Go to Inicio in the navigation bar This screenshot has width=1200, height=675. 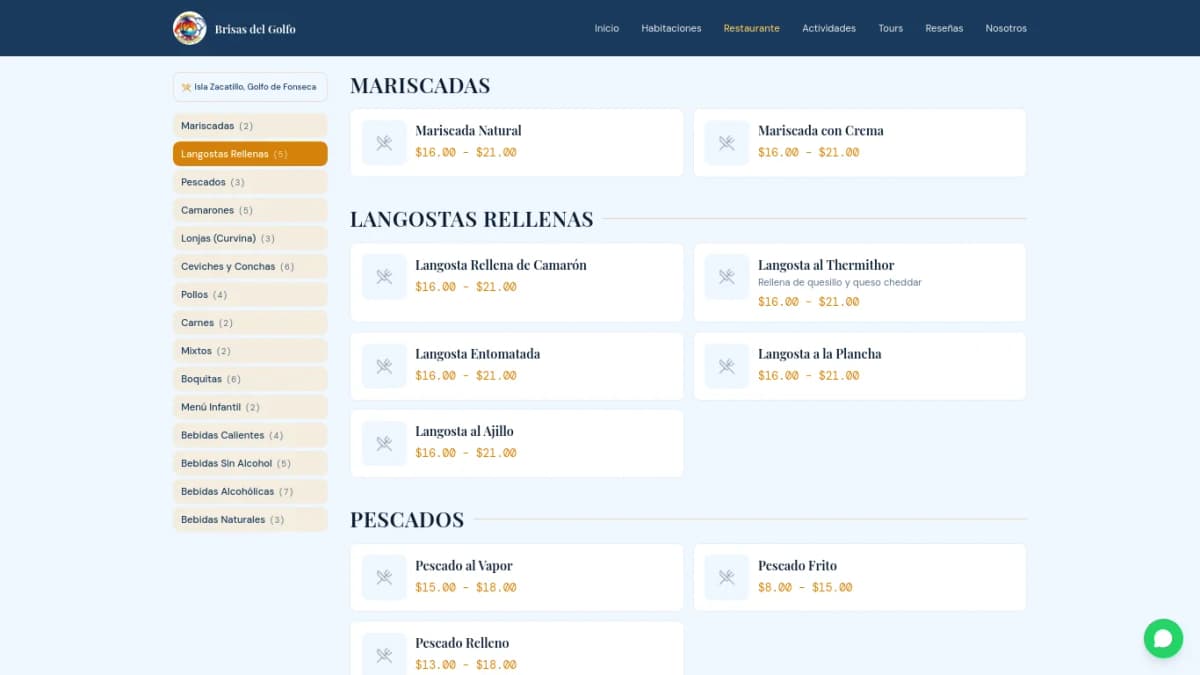(x=607, y=28)
